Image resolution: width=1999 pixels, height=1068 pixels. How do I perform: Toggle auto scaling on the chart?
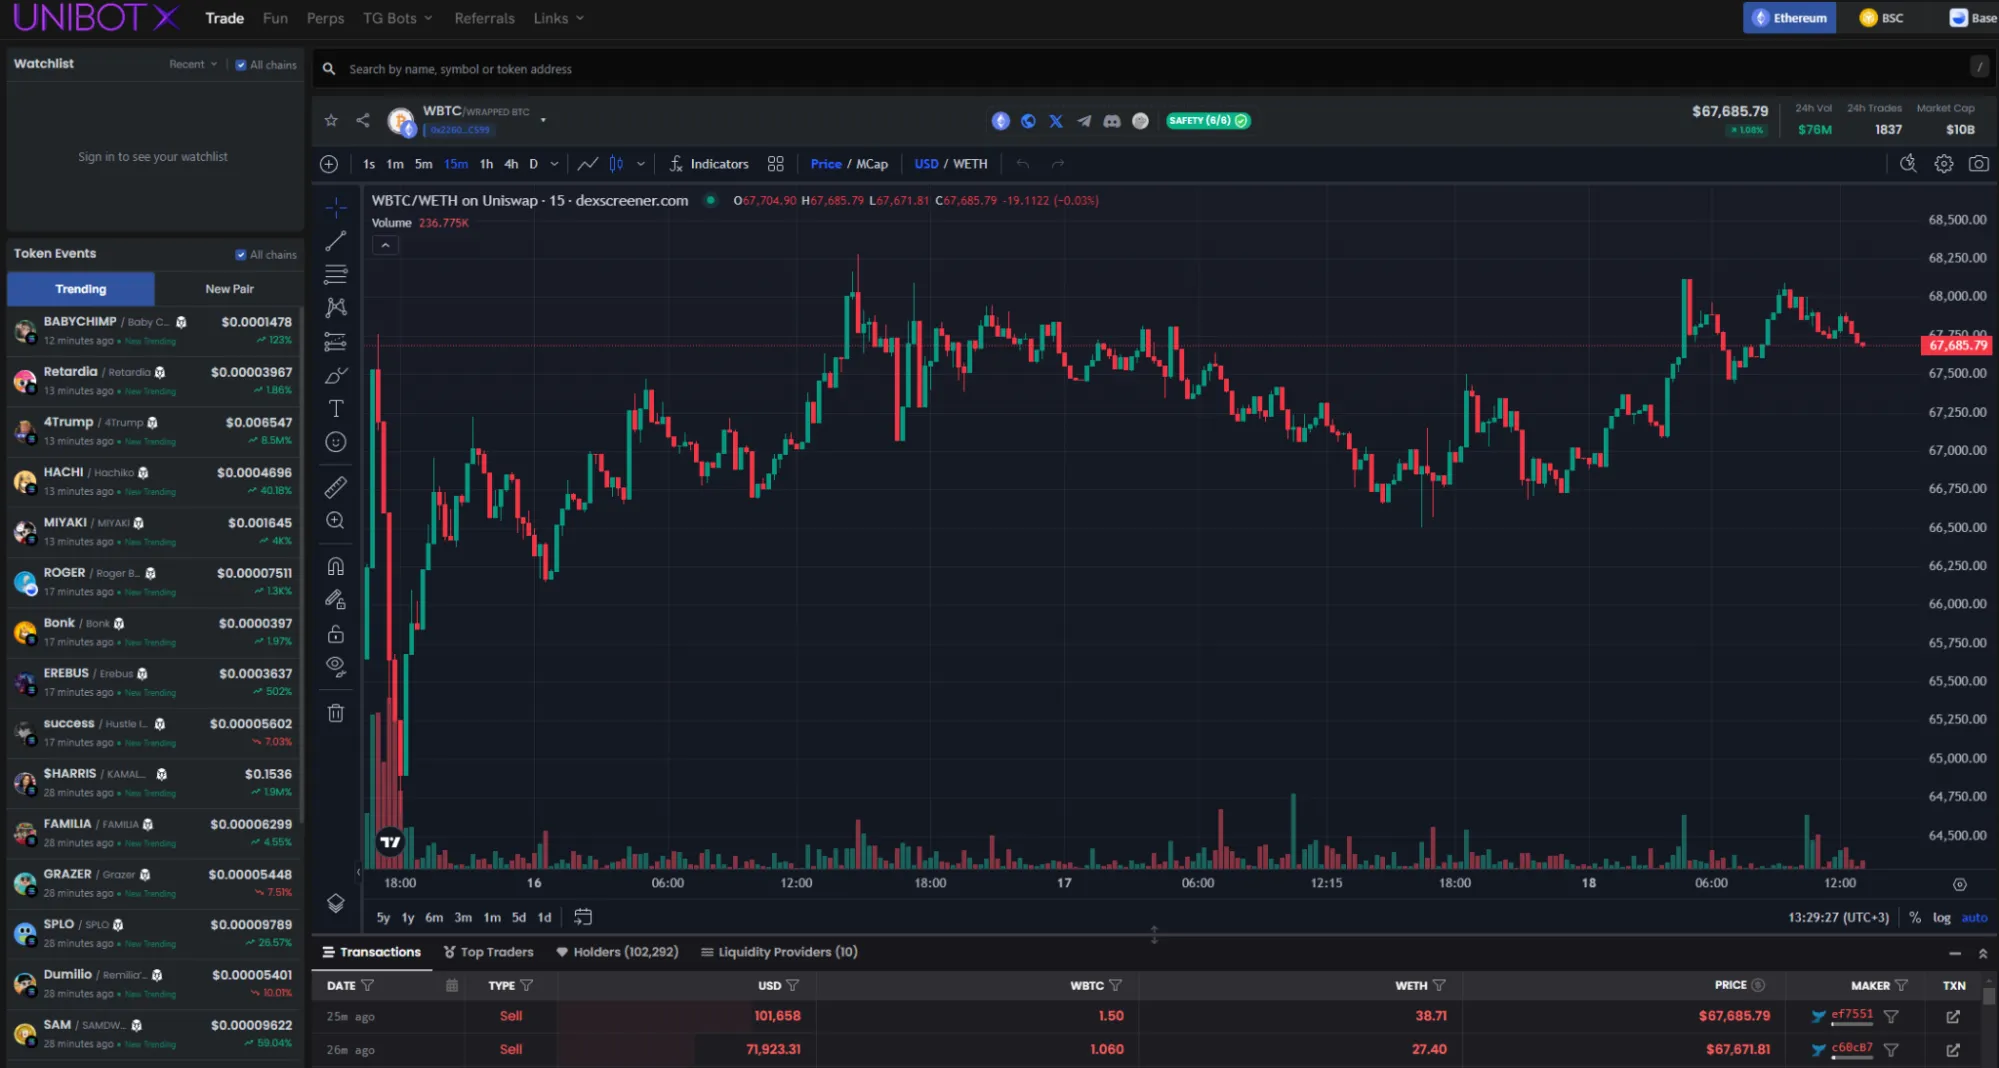(x=1975, y=917)
